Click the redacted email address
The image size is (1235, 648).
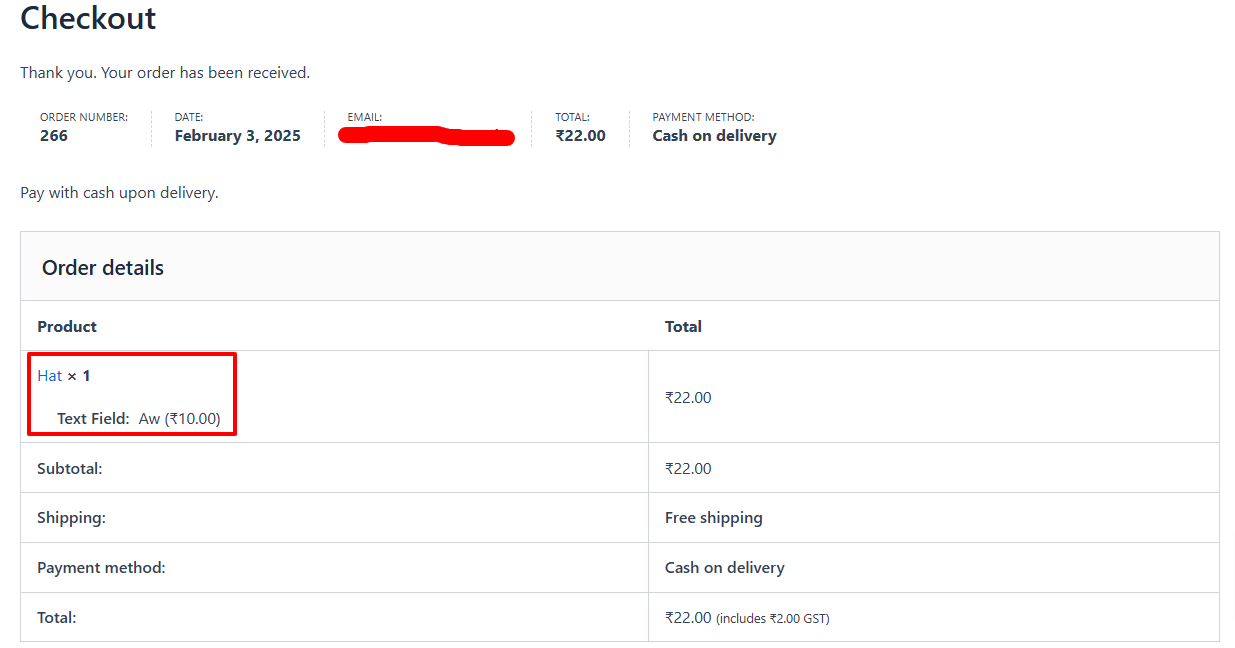427,136
